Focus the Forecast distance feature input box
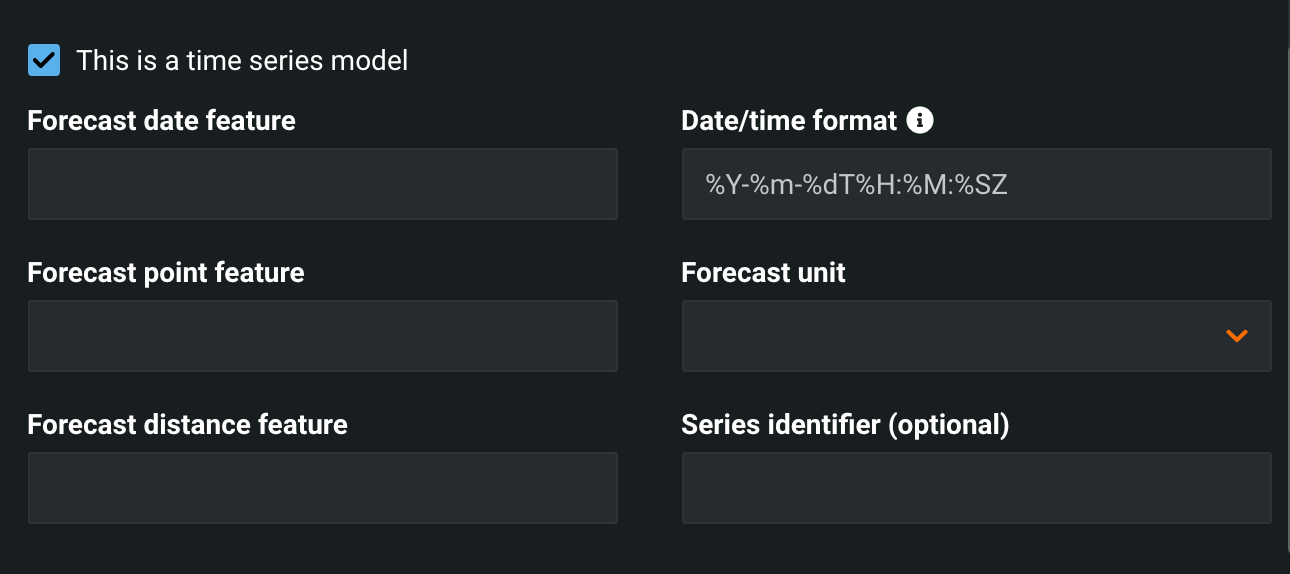Screen dimensions: 1290x574 (322, 488)
